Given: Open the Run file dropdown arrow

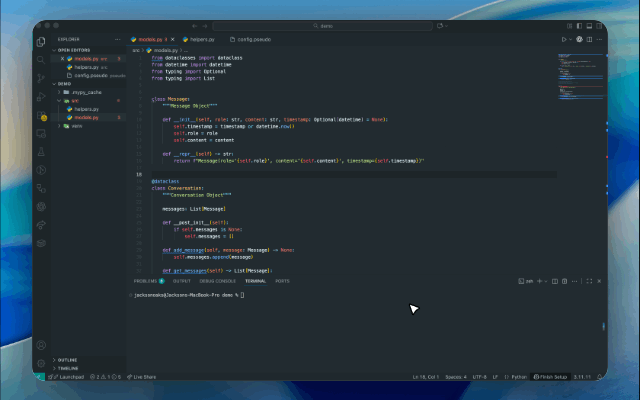Looking at the screenshot, I should pos(570,40).
